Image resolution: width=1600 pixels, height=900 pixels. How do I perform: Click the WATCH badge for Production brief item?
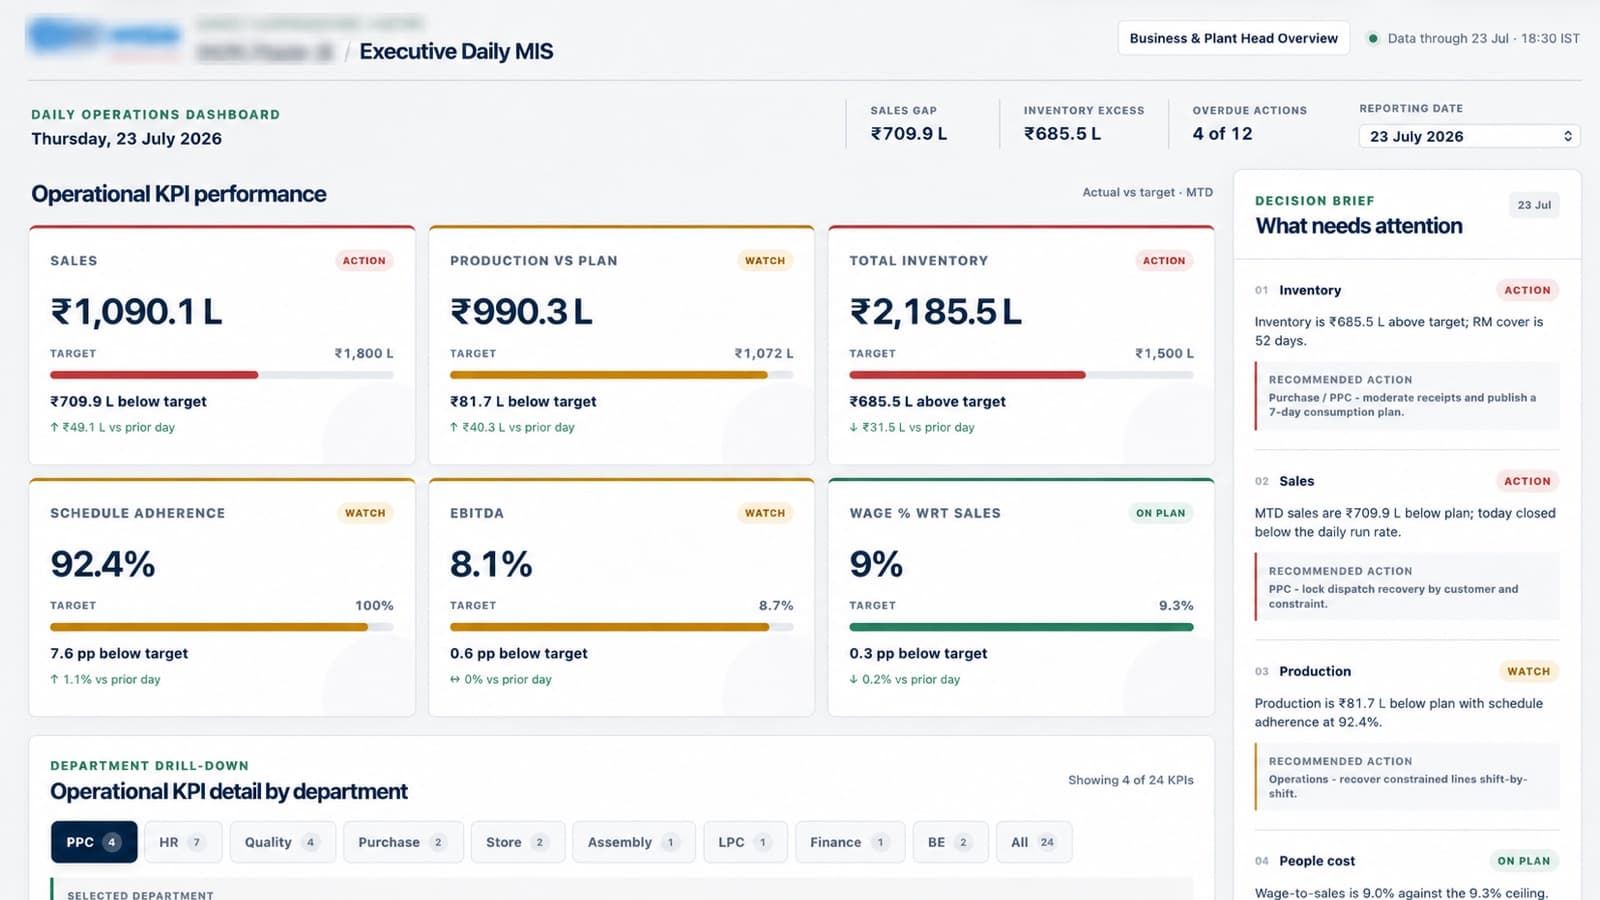coord(1528,671)
